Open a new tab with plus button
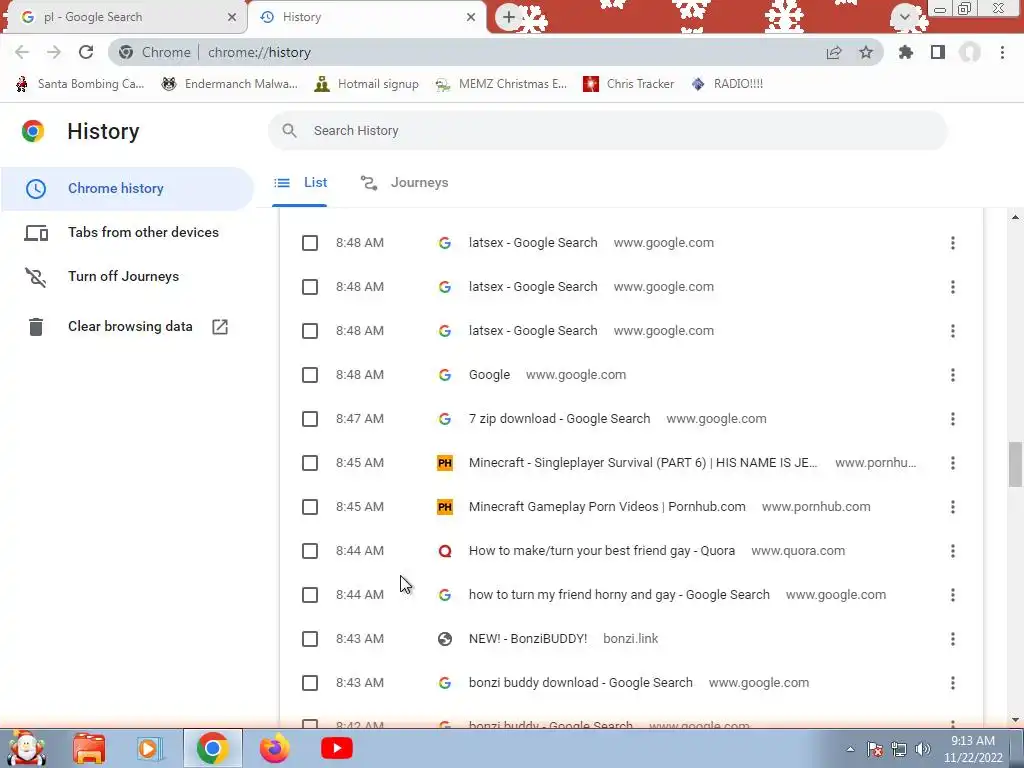 (x=509, y=17)
